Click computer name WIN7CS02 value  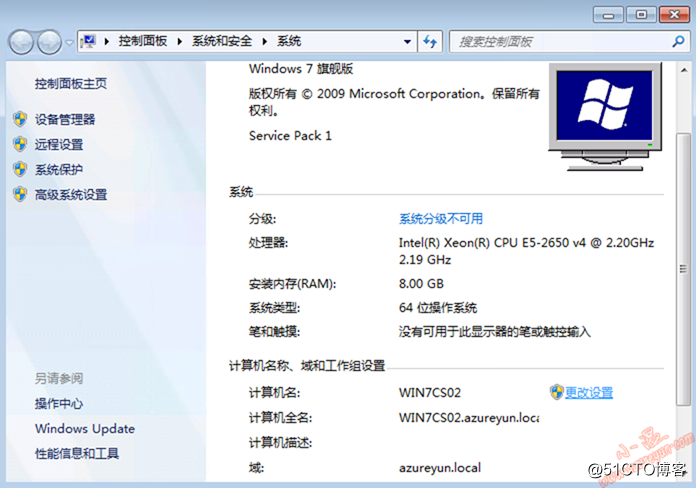pos(430,393)
